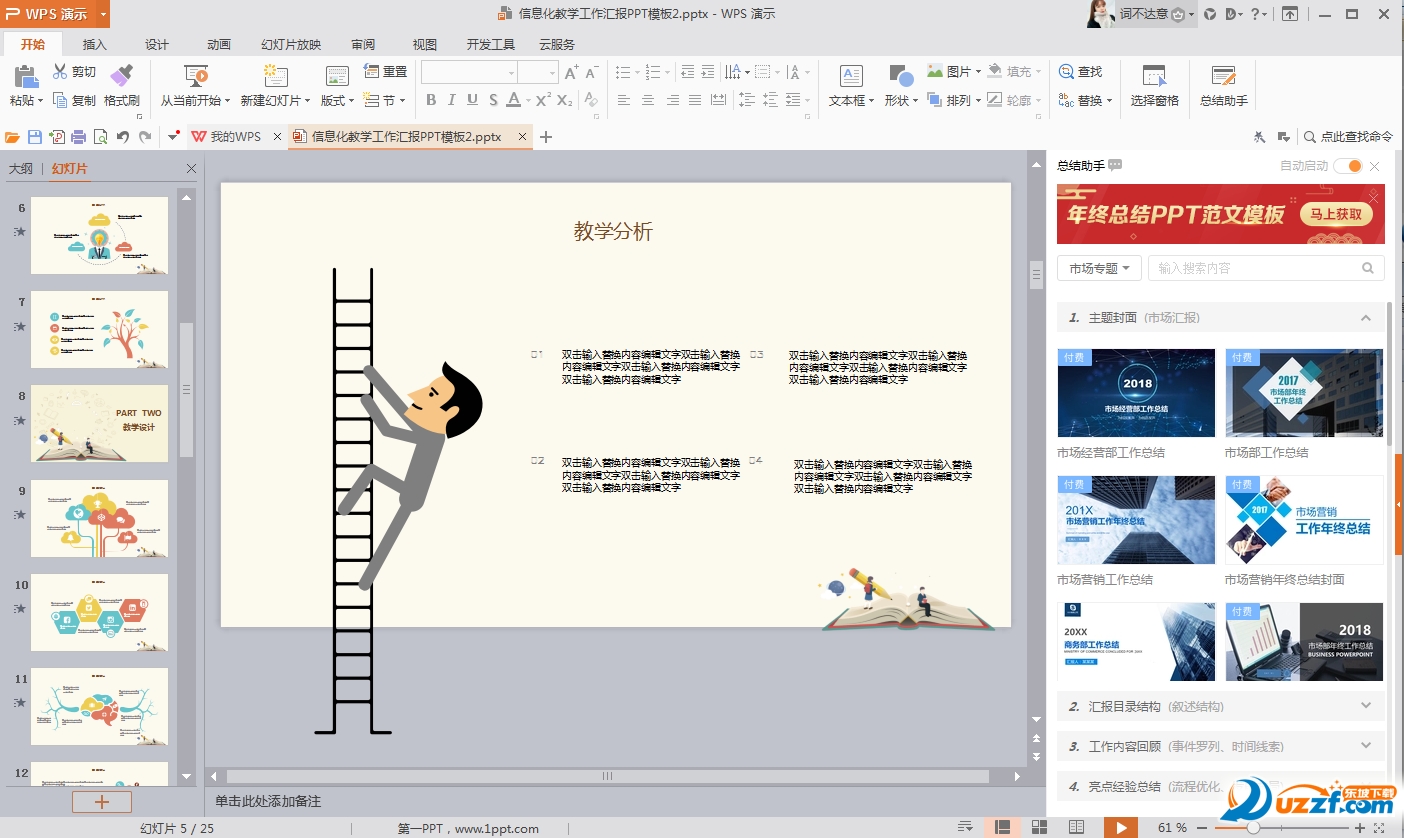Open the Layout (版式) dropdown

pyautogui.click(x=337, y=100)
